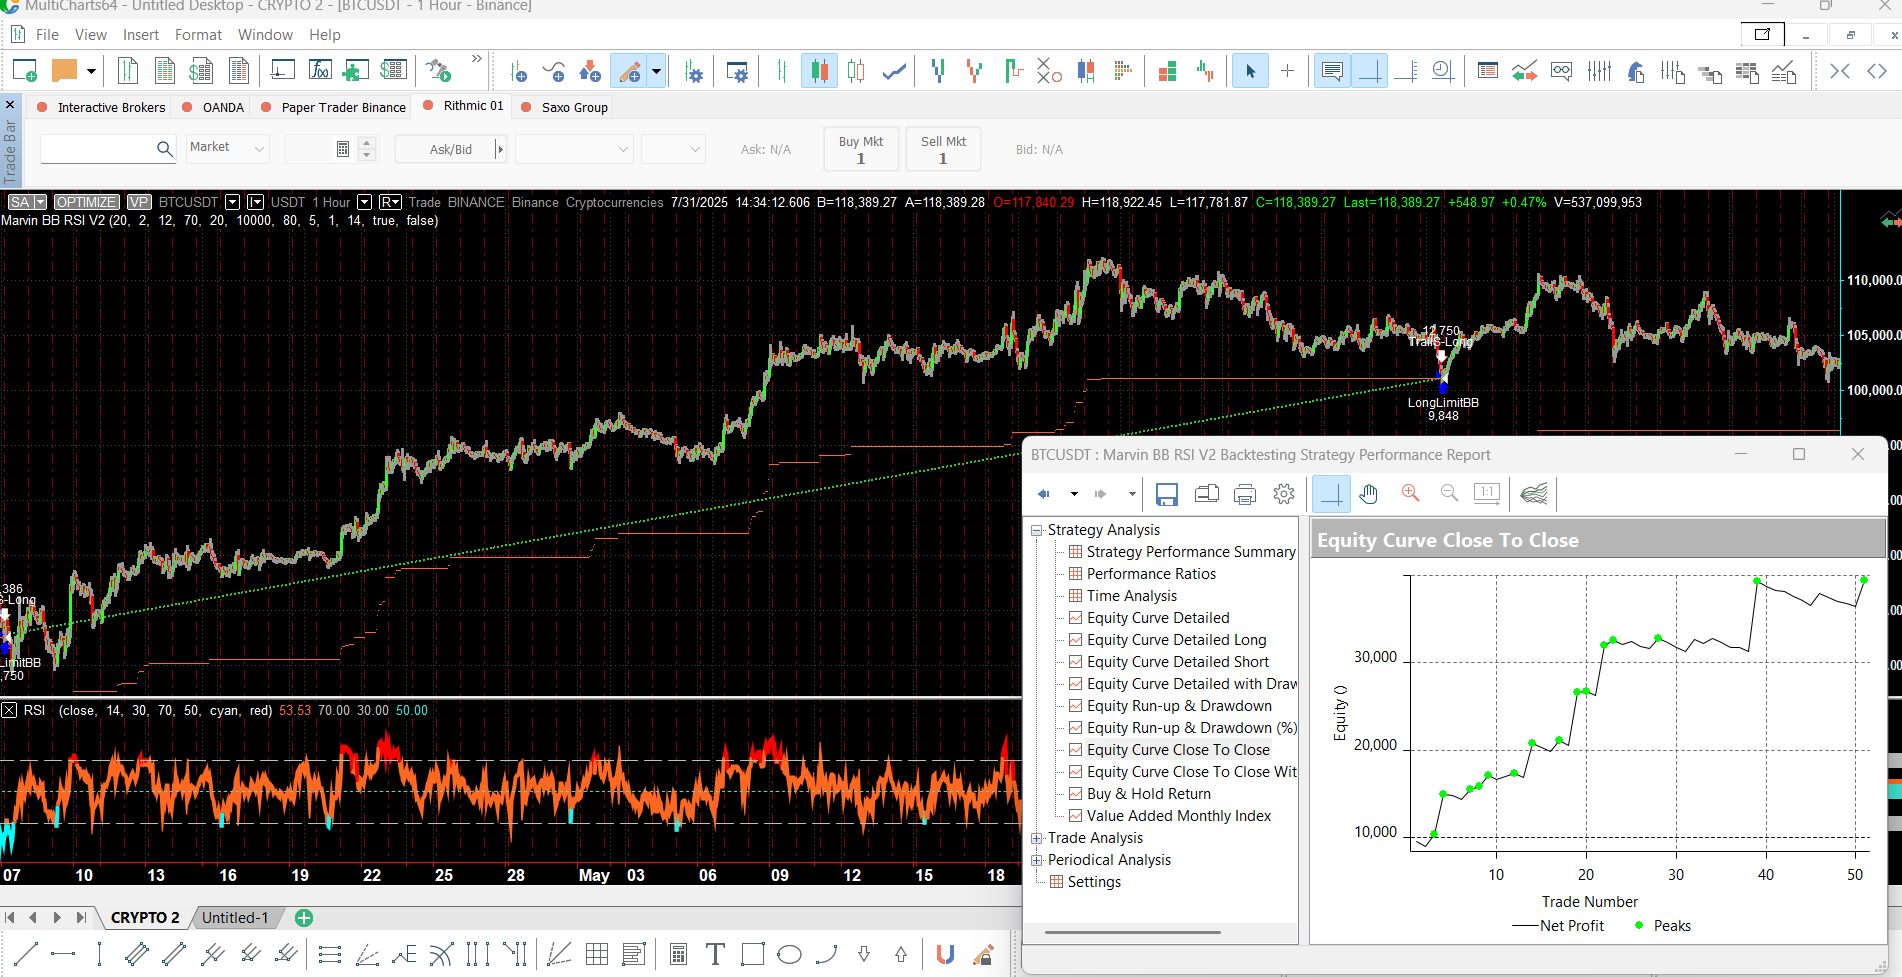The width and height of the screenshot is (1902, 977).
Task: Open the report settings gear icon
Action: [1284, 494]
